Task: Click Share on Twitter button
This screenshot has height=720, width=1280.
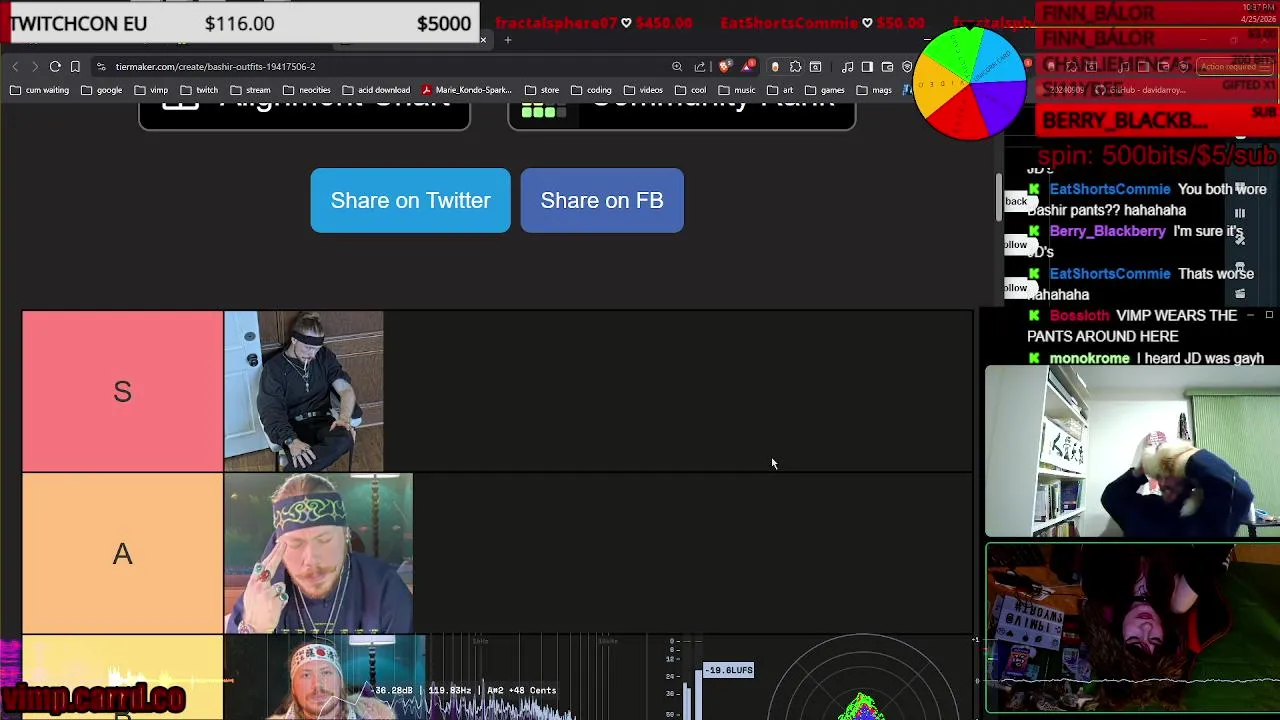Action: point(410,200)
